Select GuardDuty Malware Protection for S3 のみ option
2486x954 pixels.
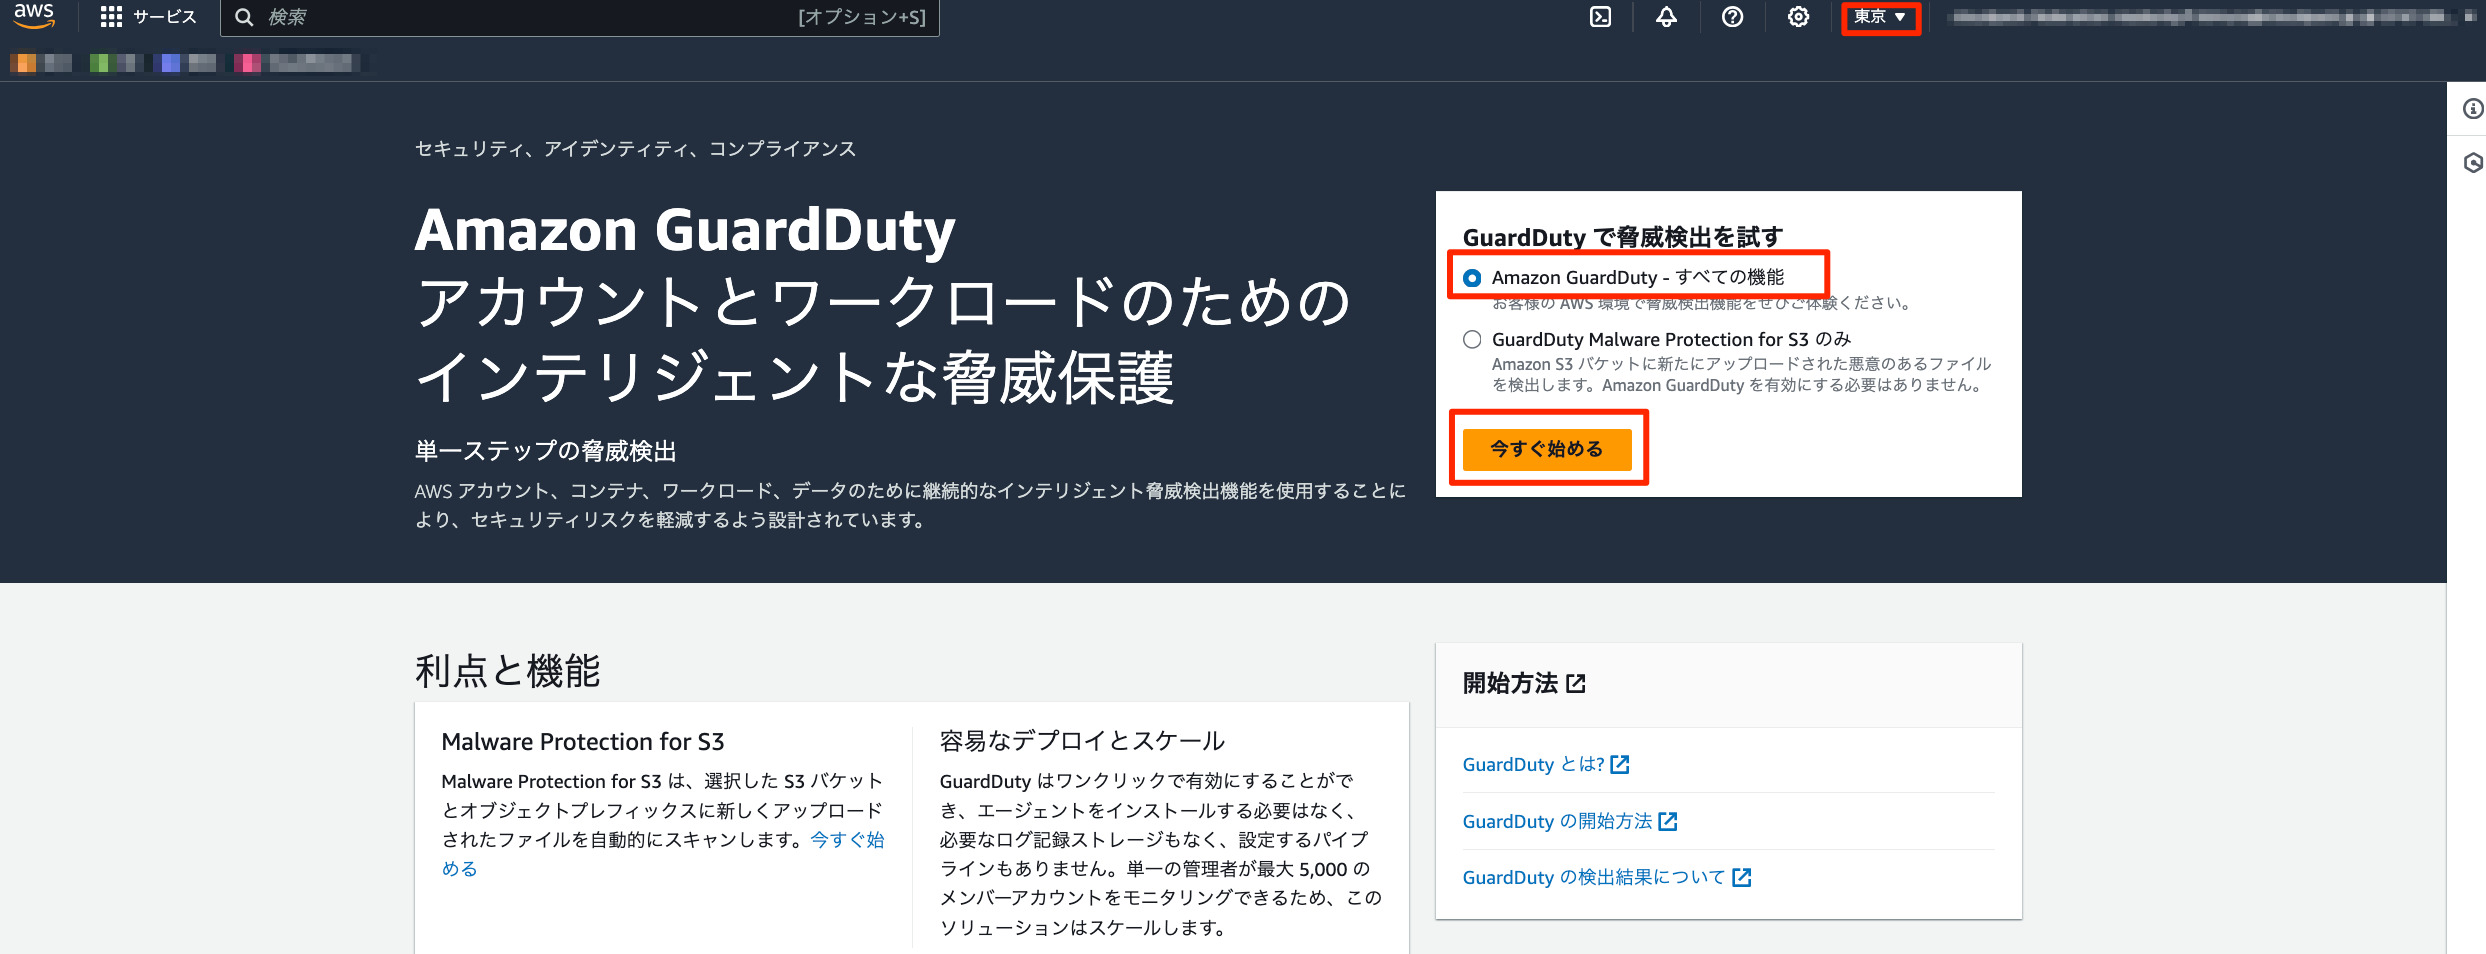pos(1471,340)
